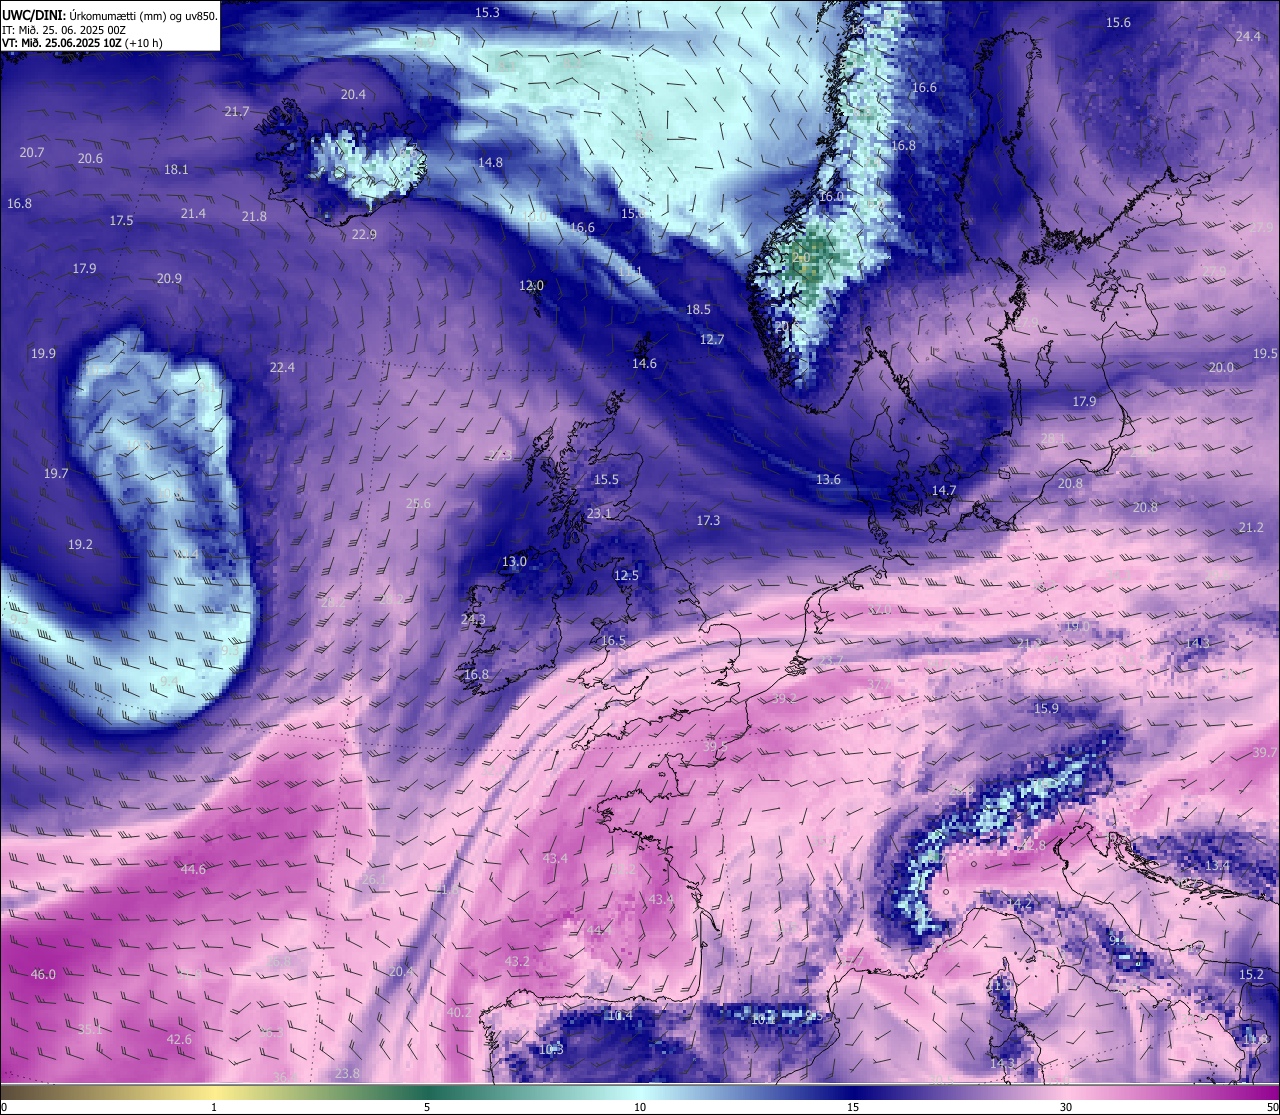The width and height of the screenshot is (1280, 1115).
Task: Click the 21.8 value southwest of Iceland
Action: [254, 216]
